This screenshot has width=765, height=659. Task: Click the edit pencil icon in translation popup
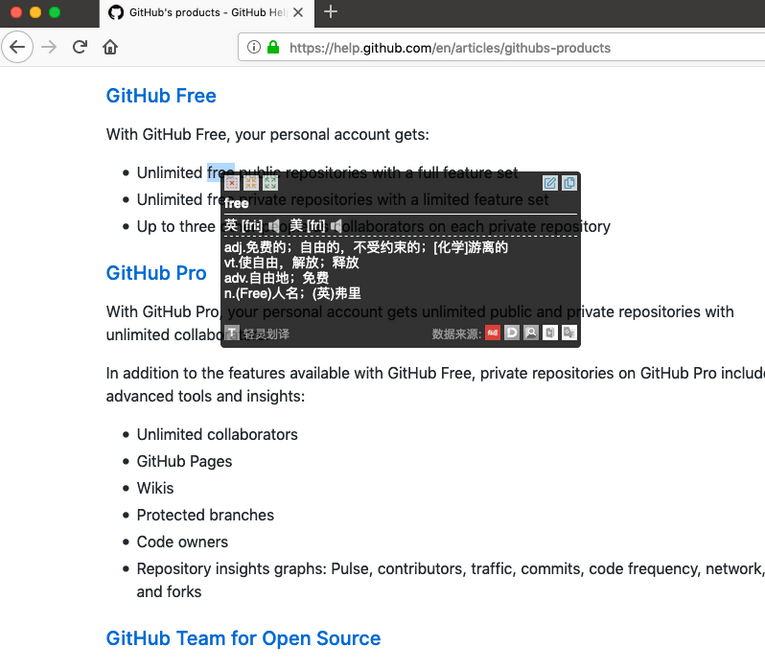point(550,183)
